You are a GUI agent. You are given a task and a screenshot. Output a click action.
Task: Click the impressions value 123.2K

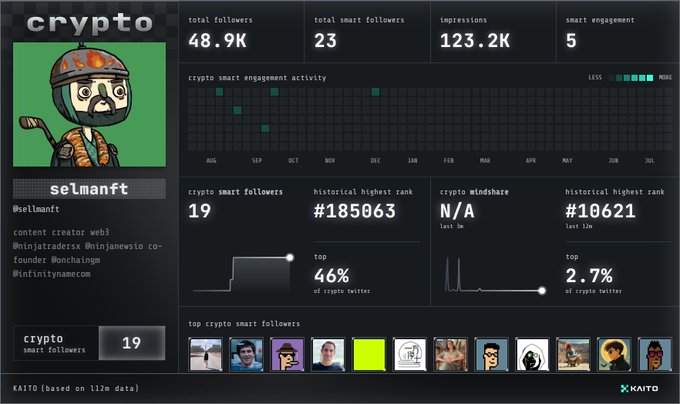pos(475,41)
